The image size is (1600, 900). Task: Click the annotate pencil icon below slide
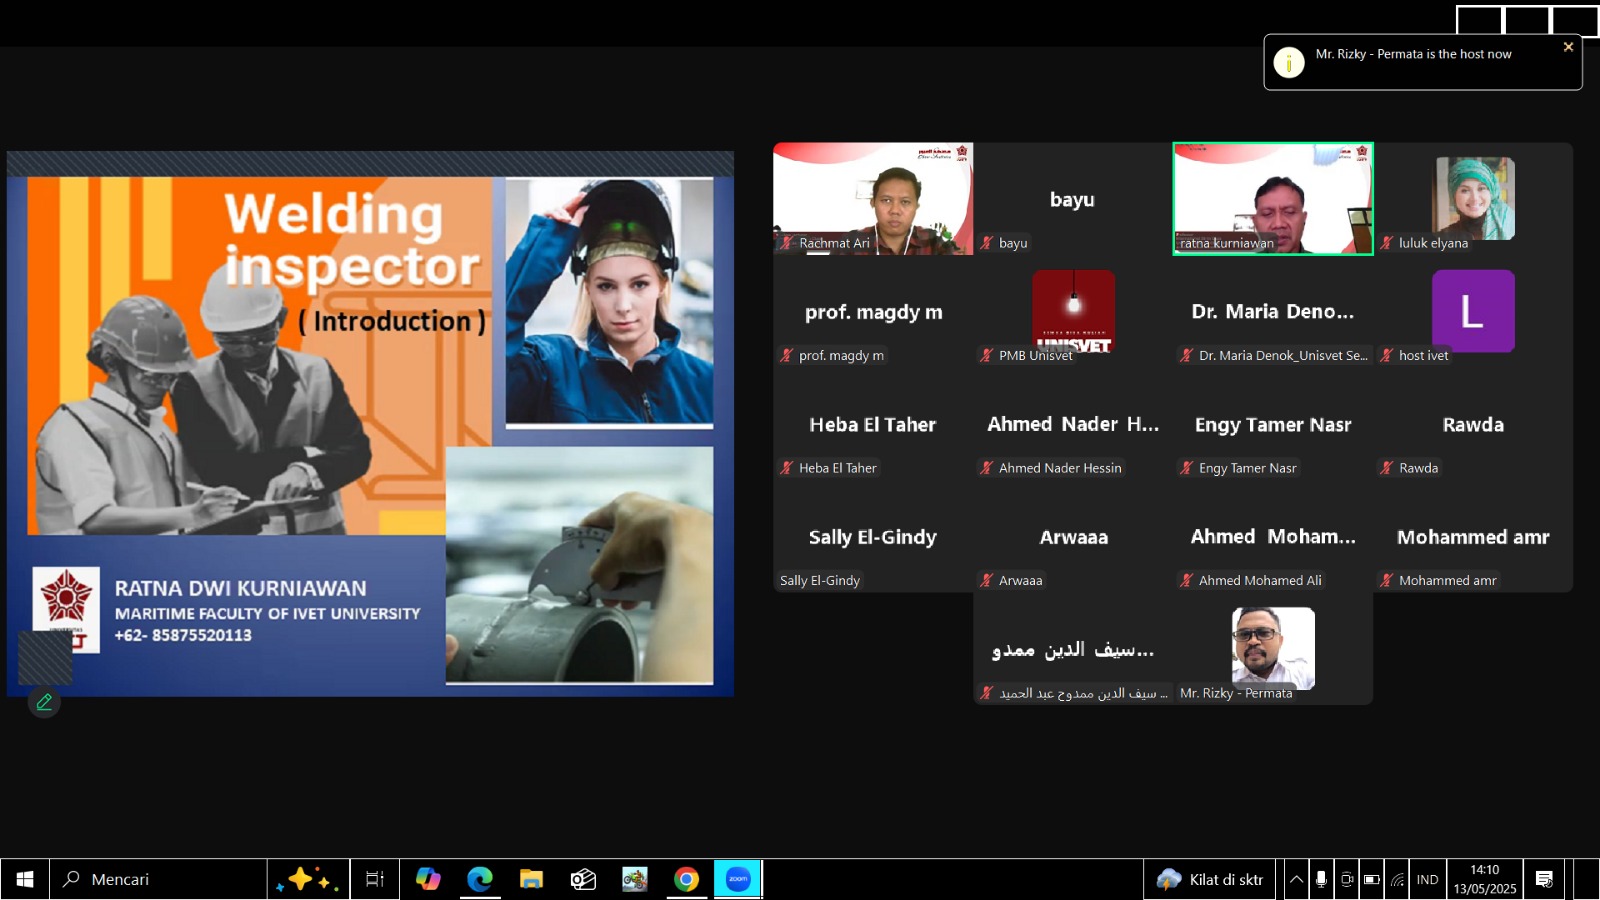pyautogui.click(x=44, y=702)
